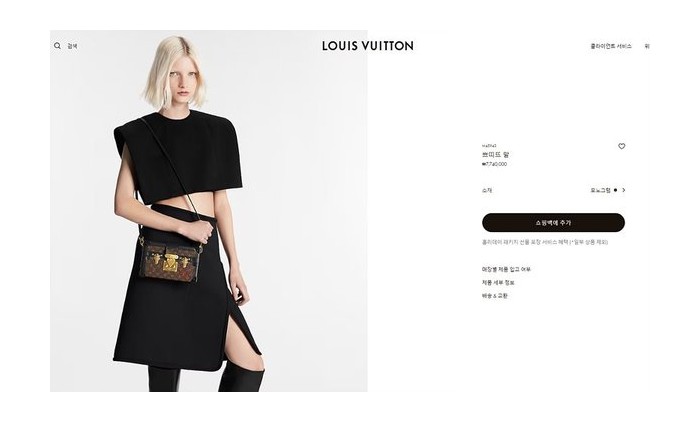The width and height of the screenshot is (700, 422).
Task: Click the magnifying glass search icon
Action: [x=57, y=46]
